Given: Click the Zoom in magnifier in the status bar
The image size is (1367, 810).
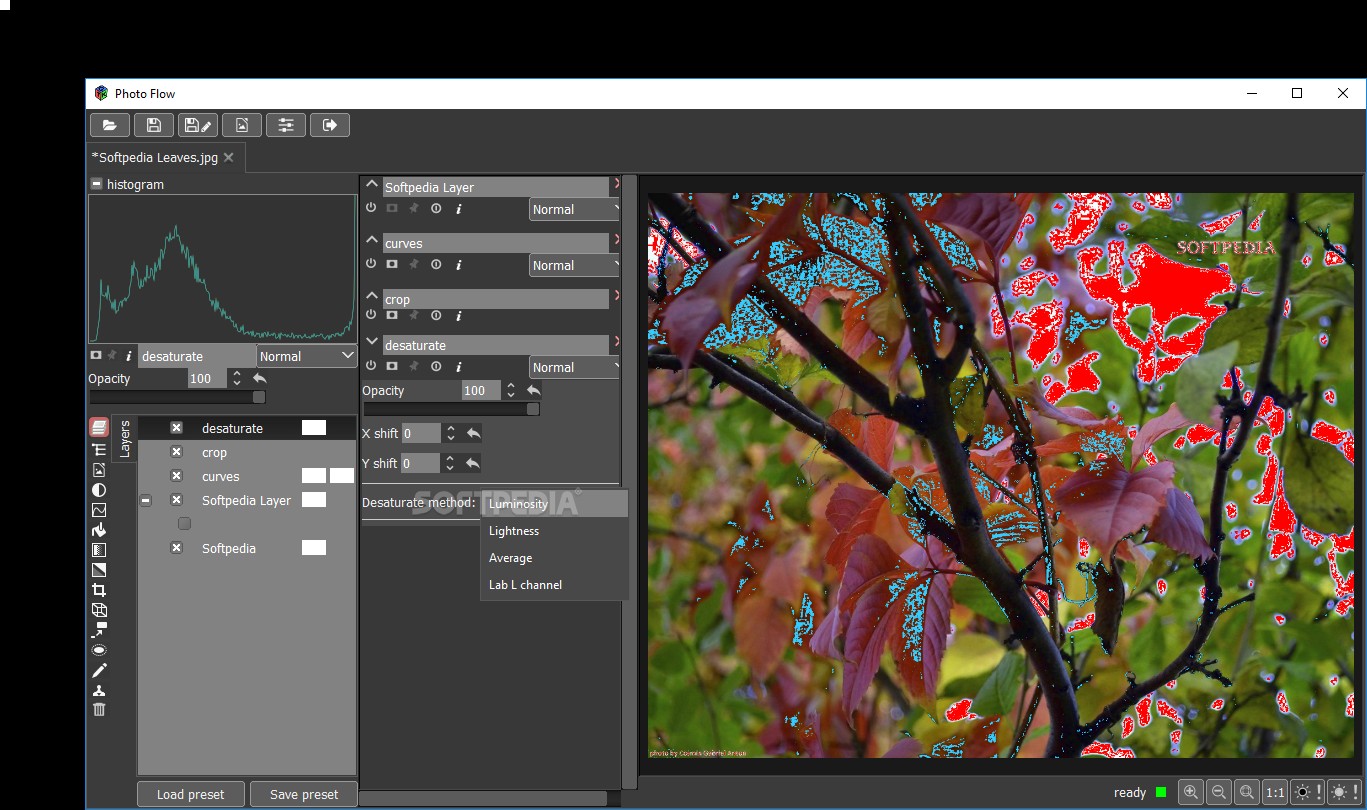Looking at the screenshot, I should 1191,792.
